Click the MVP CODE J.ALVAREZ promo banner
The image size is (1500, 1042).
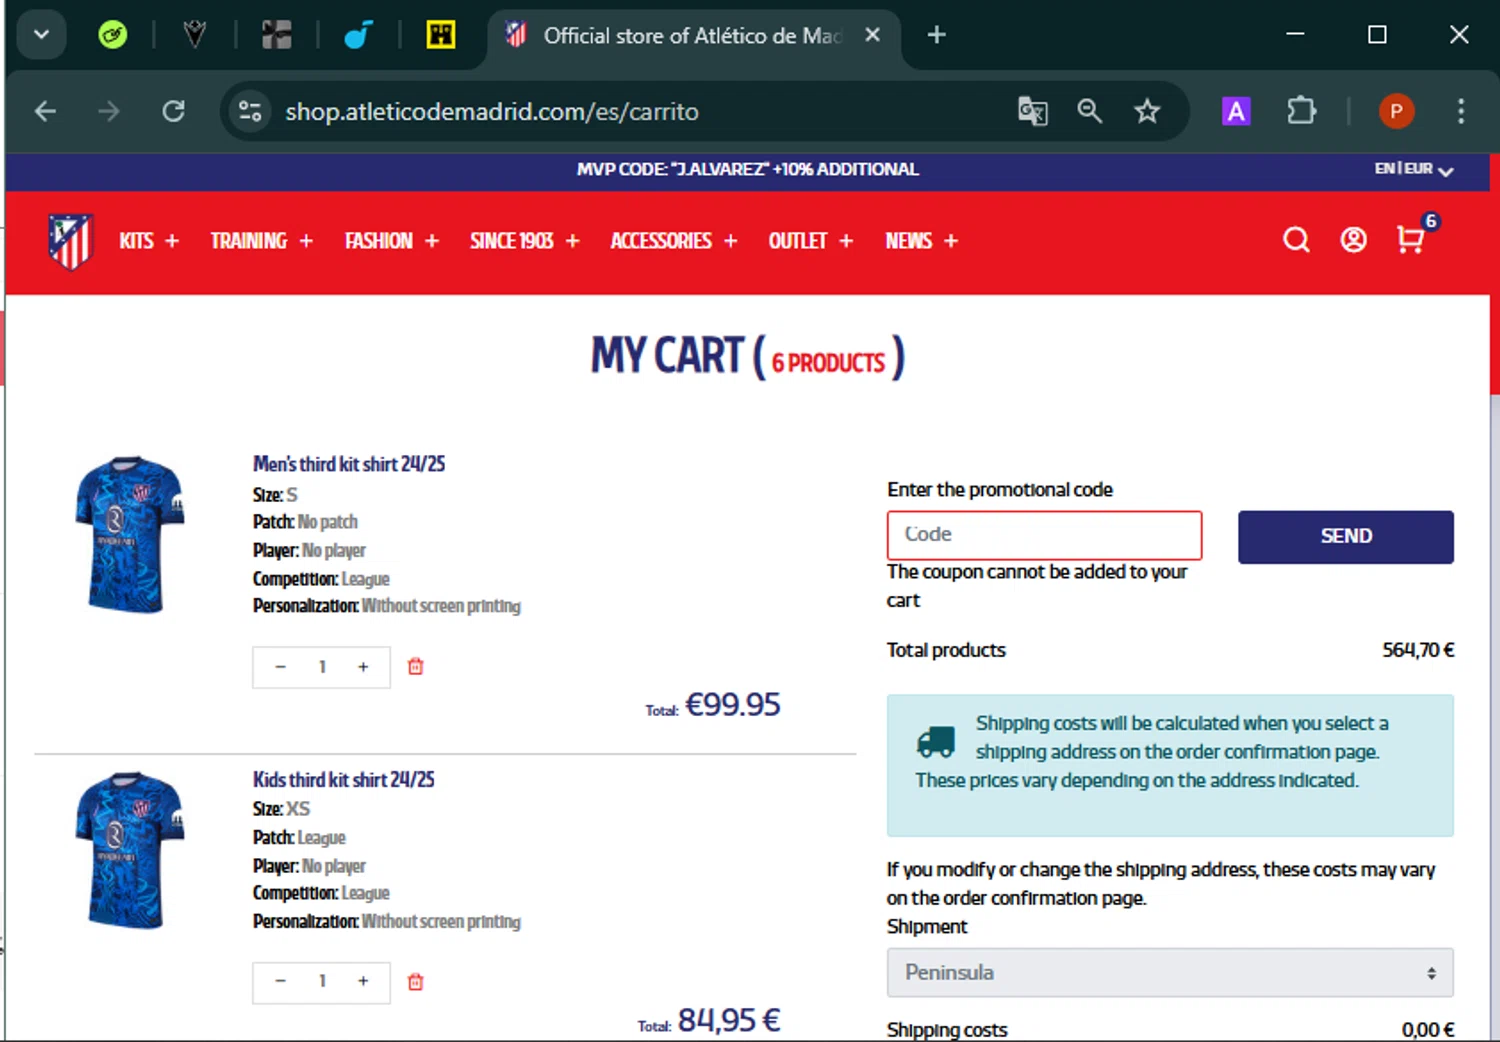click(747, 169)
